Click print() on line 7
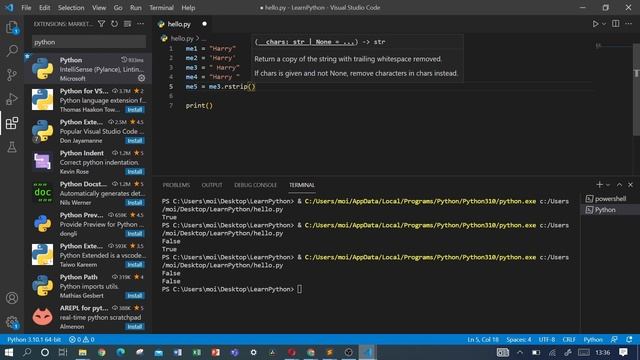 (199, 105)
